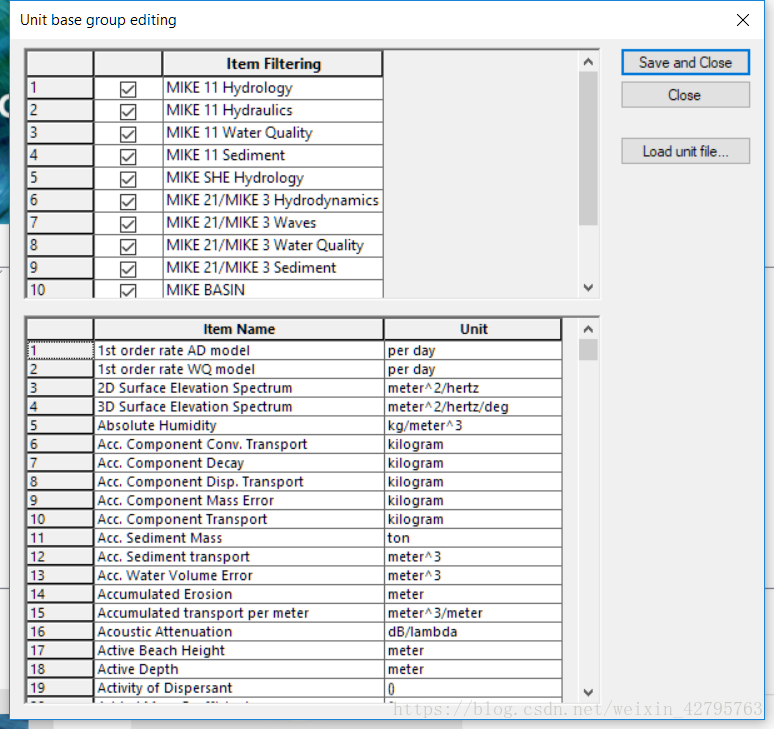Screen dimensions: 774x729
Task: Toggle the MIKE 11 Hydraulics checkbox
Action: pos(128,112)
